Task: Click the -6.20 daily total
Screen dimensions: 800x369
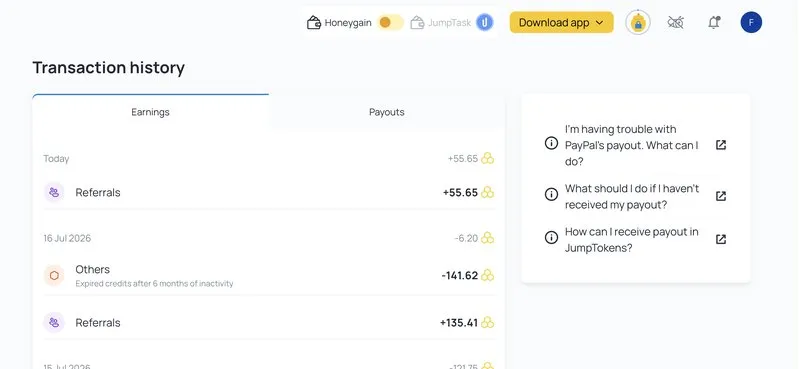Action: [x=466, y=238]
